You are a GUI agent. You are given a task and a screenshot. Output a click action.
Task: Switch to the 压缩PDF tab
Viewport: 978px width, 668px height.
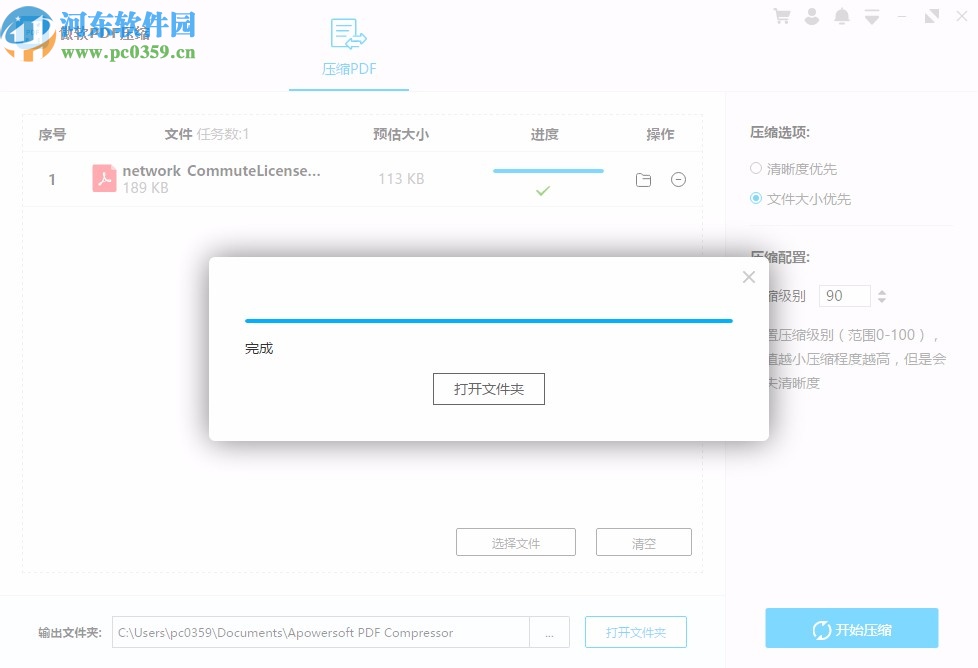348,69
